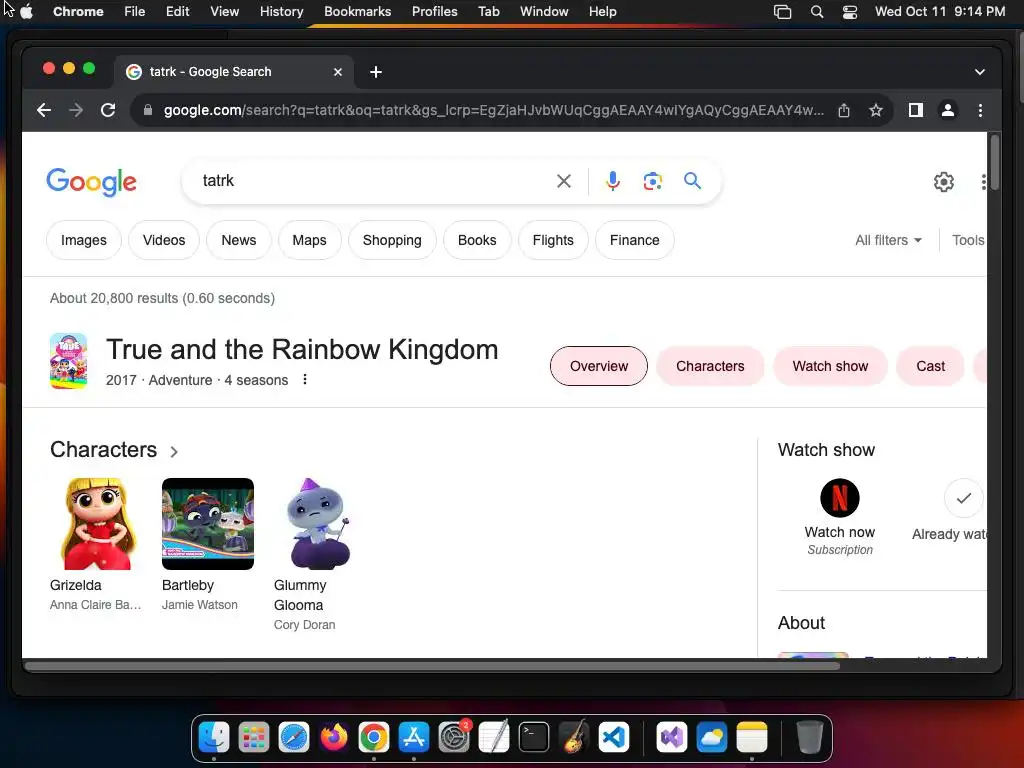Screen dimensions: 1024x768
Task: Filter results by Images
Action: point(84,240)
